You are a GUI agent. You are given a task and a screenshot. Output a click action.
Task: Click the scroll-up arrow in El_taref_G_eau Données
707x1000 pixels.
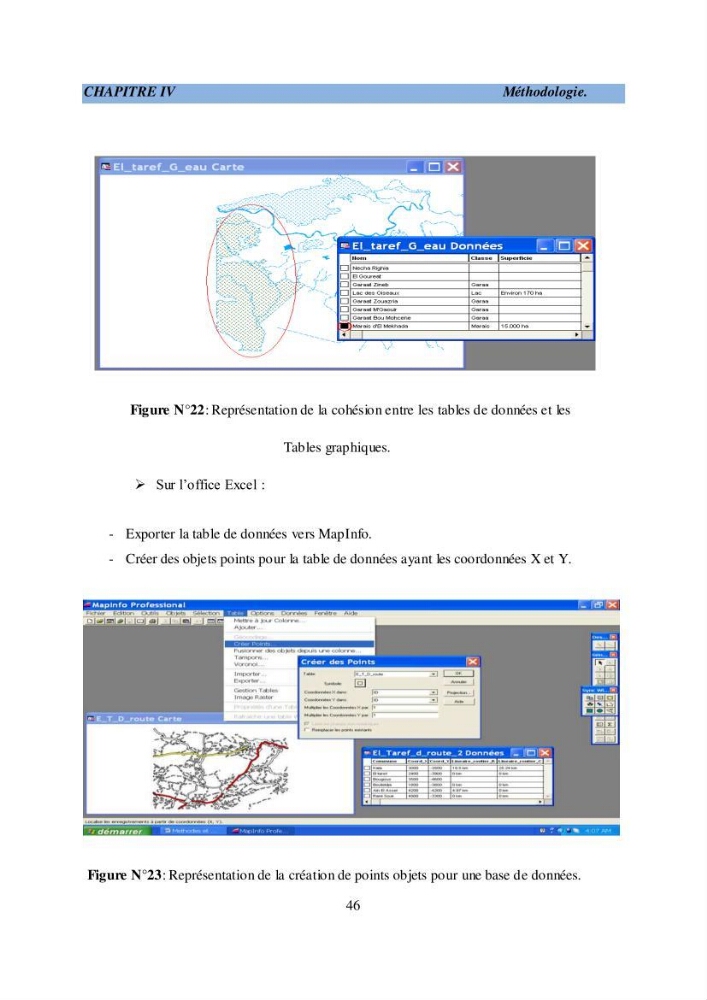click(x=587, y=258)
